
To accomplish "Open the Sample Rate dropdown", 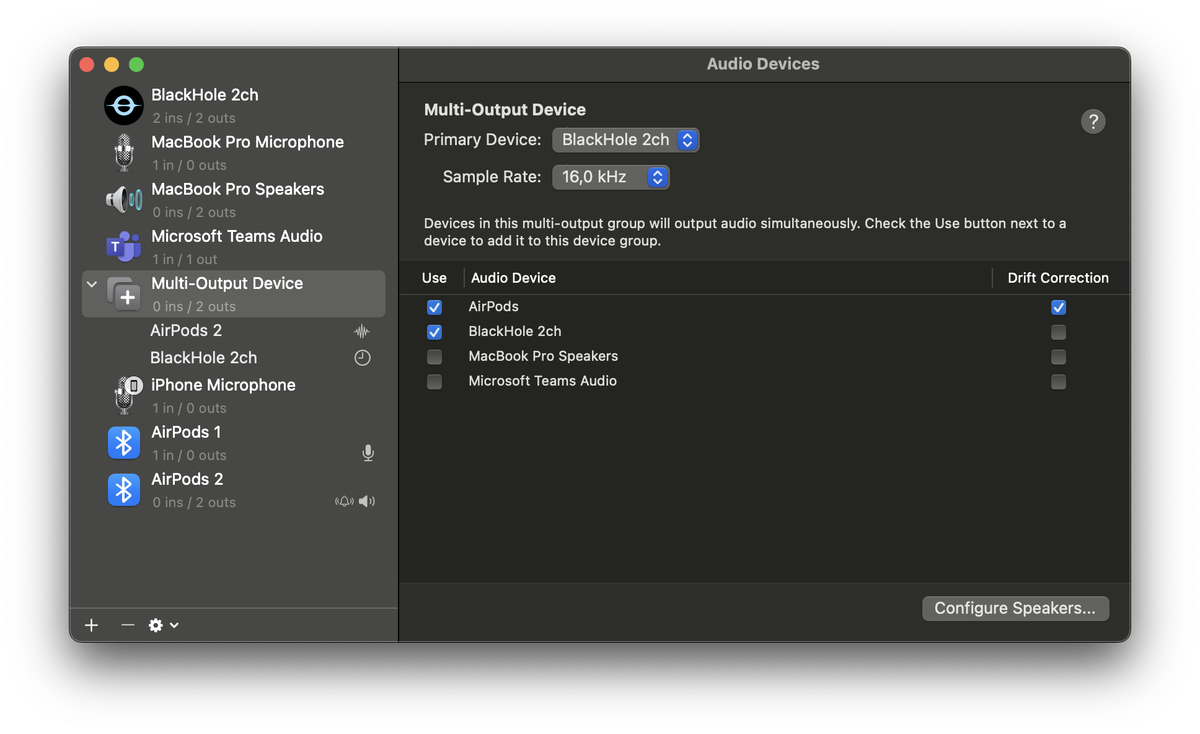I will (611, 177).
